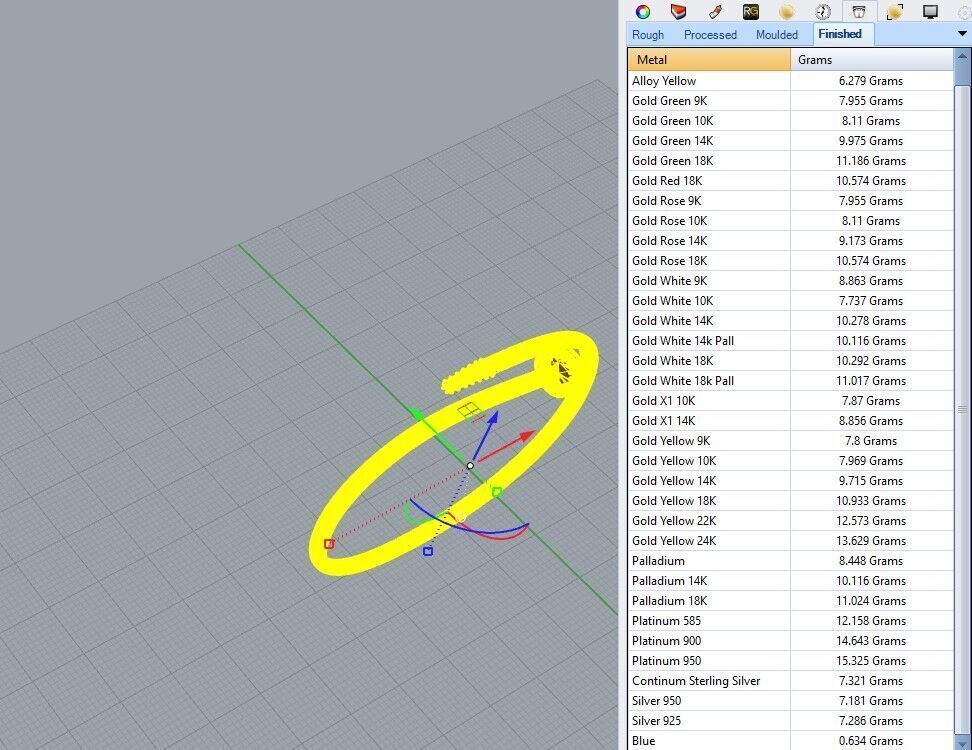Select the Gold Yellow 18K row

tap(790, 501)
